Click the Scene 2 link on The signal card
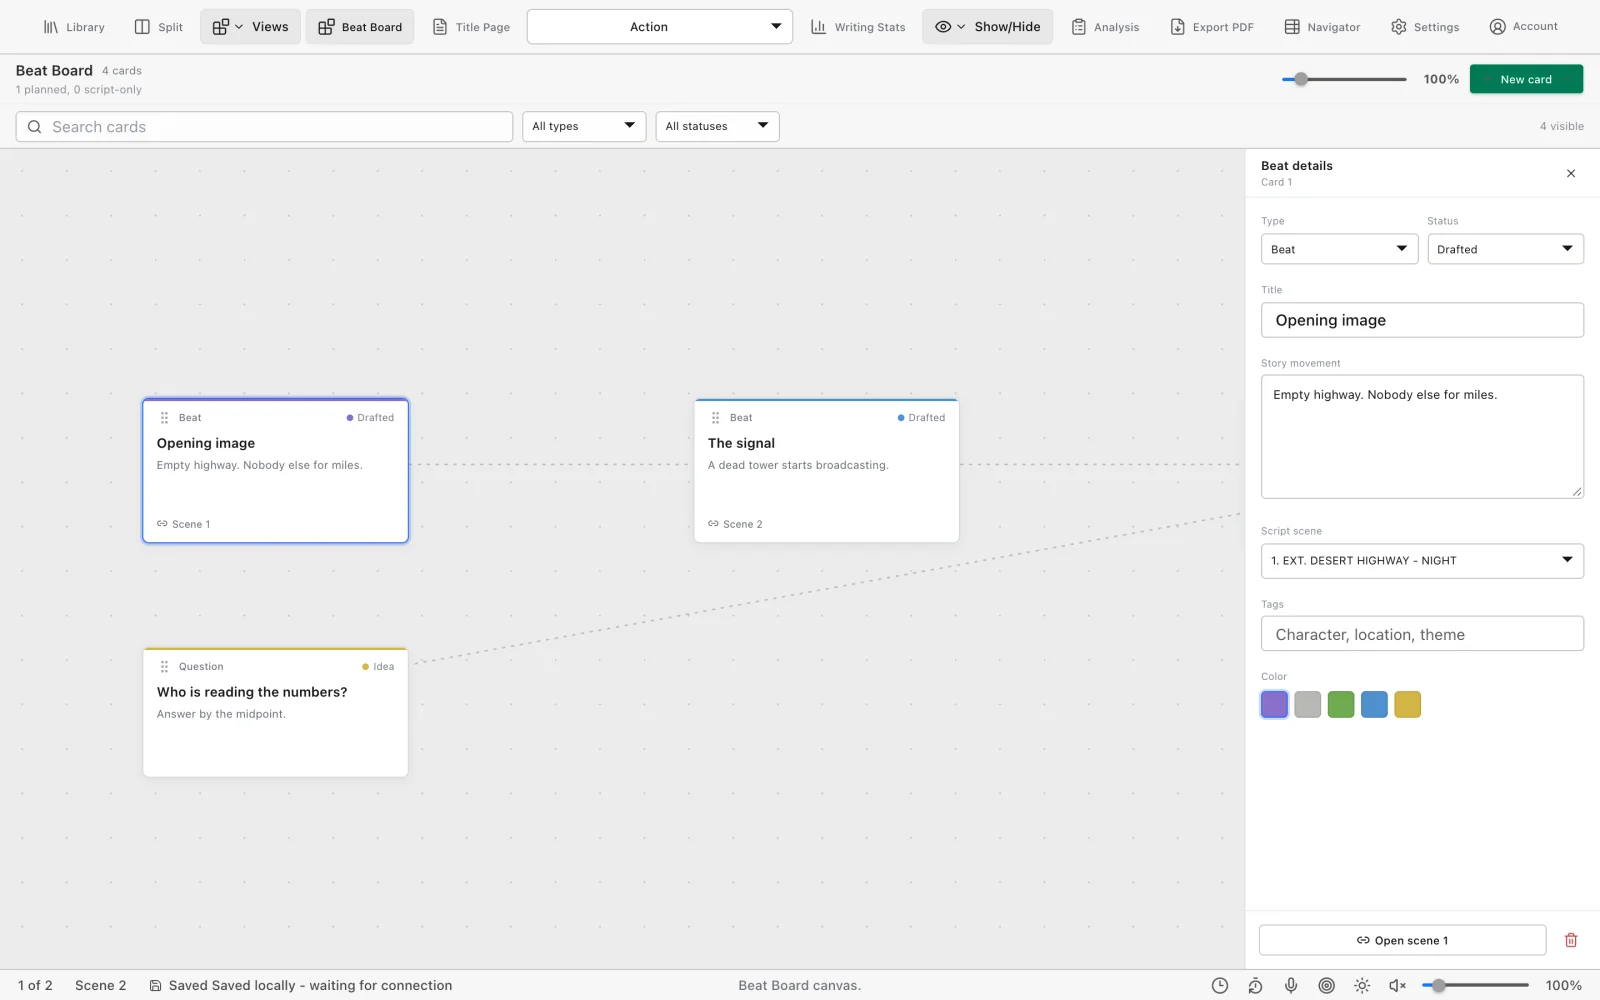Viewport: 1600px width, 1000px height. (735, 524)
